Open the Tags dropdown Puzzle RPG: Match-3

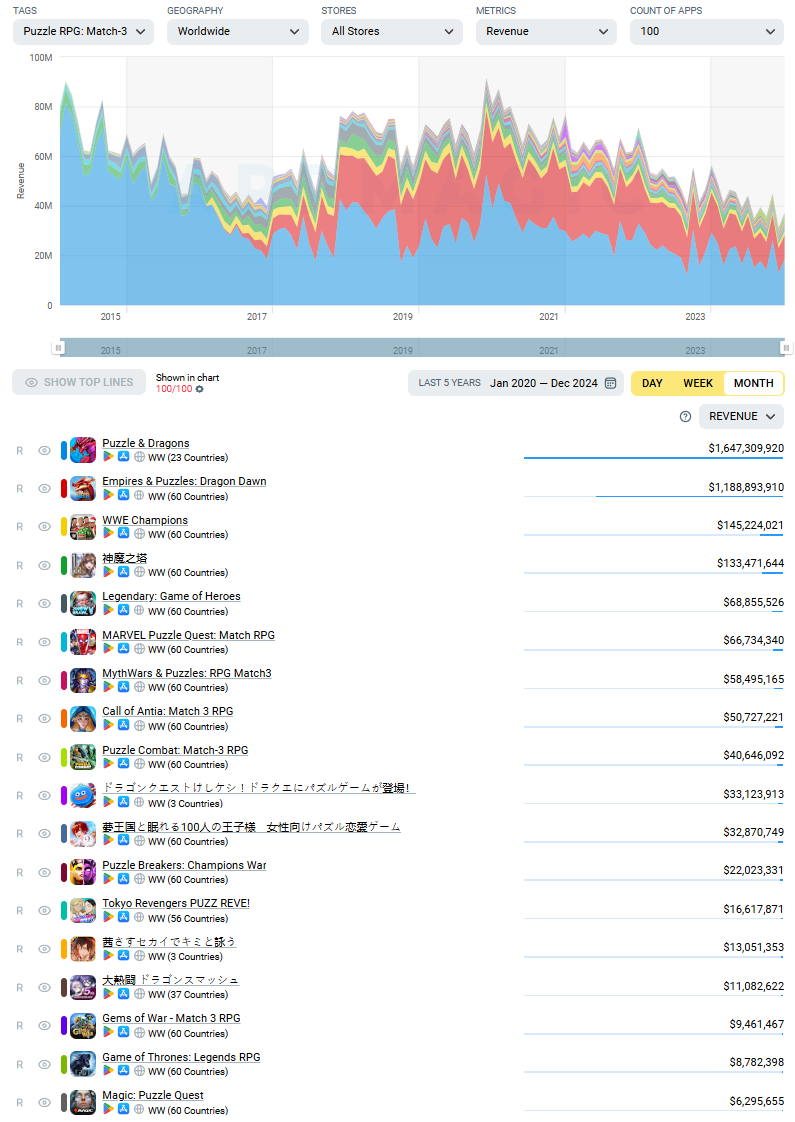click(x=84, y=31)
